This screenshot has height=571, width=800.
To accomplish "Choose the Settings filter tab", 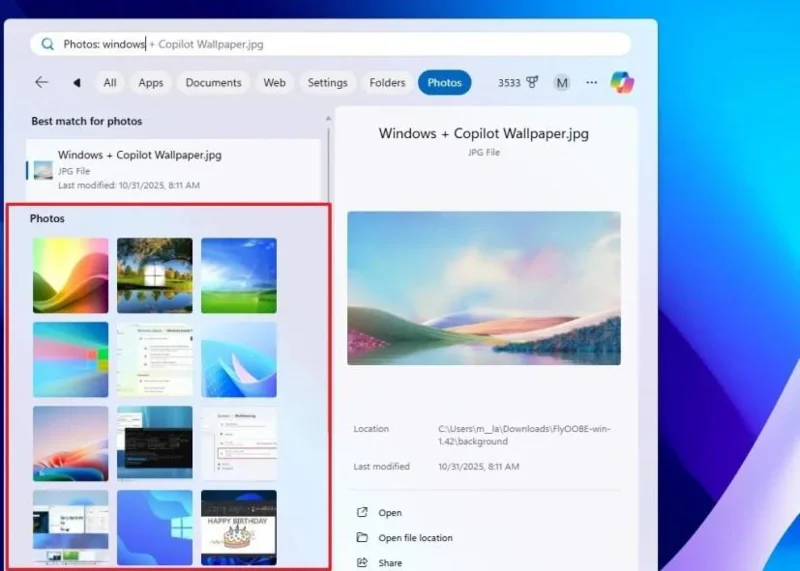I will click(328, 83).
